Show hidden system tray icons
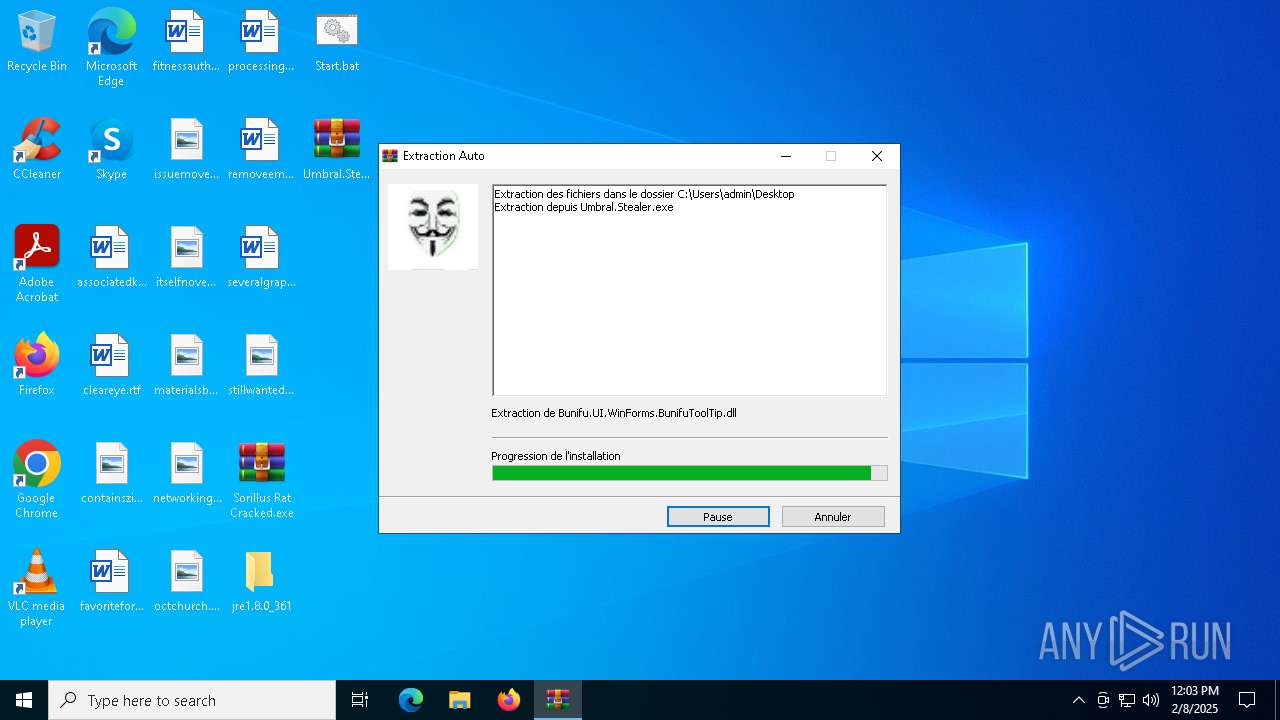1280x720 pixels. point(1078,700)
